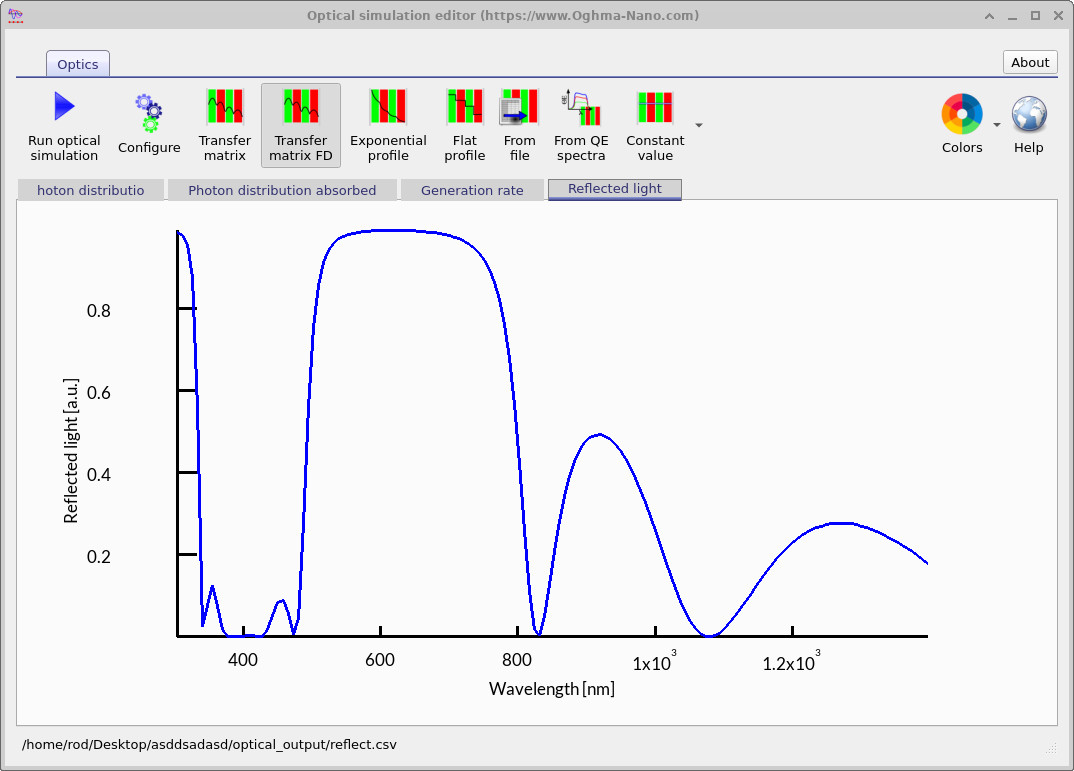Screen dimensions: 1074x771
Task: Switch to the Generation rate tab
Action: click(x=472, y=190)
